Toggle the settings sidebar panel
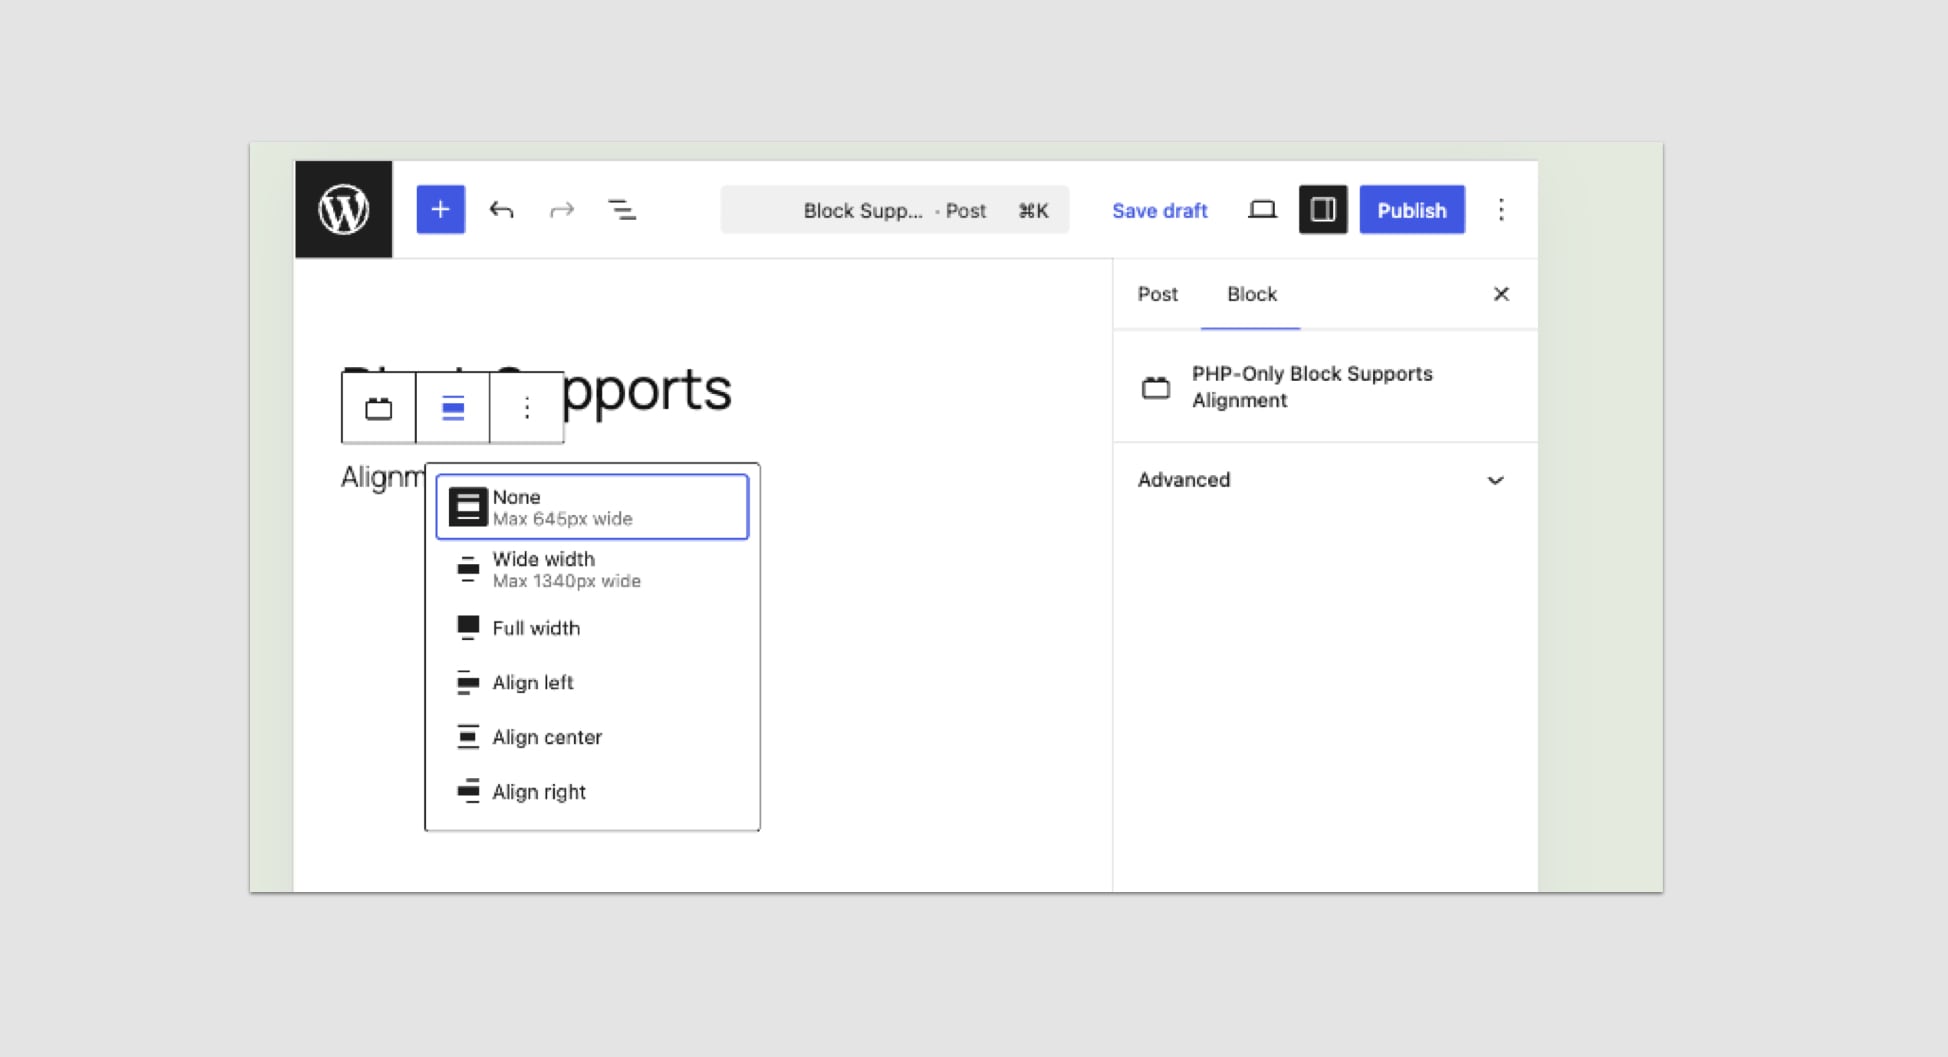The width and height of the screenshot is (1948, 1057). [x=1323, y=209]
